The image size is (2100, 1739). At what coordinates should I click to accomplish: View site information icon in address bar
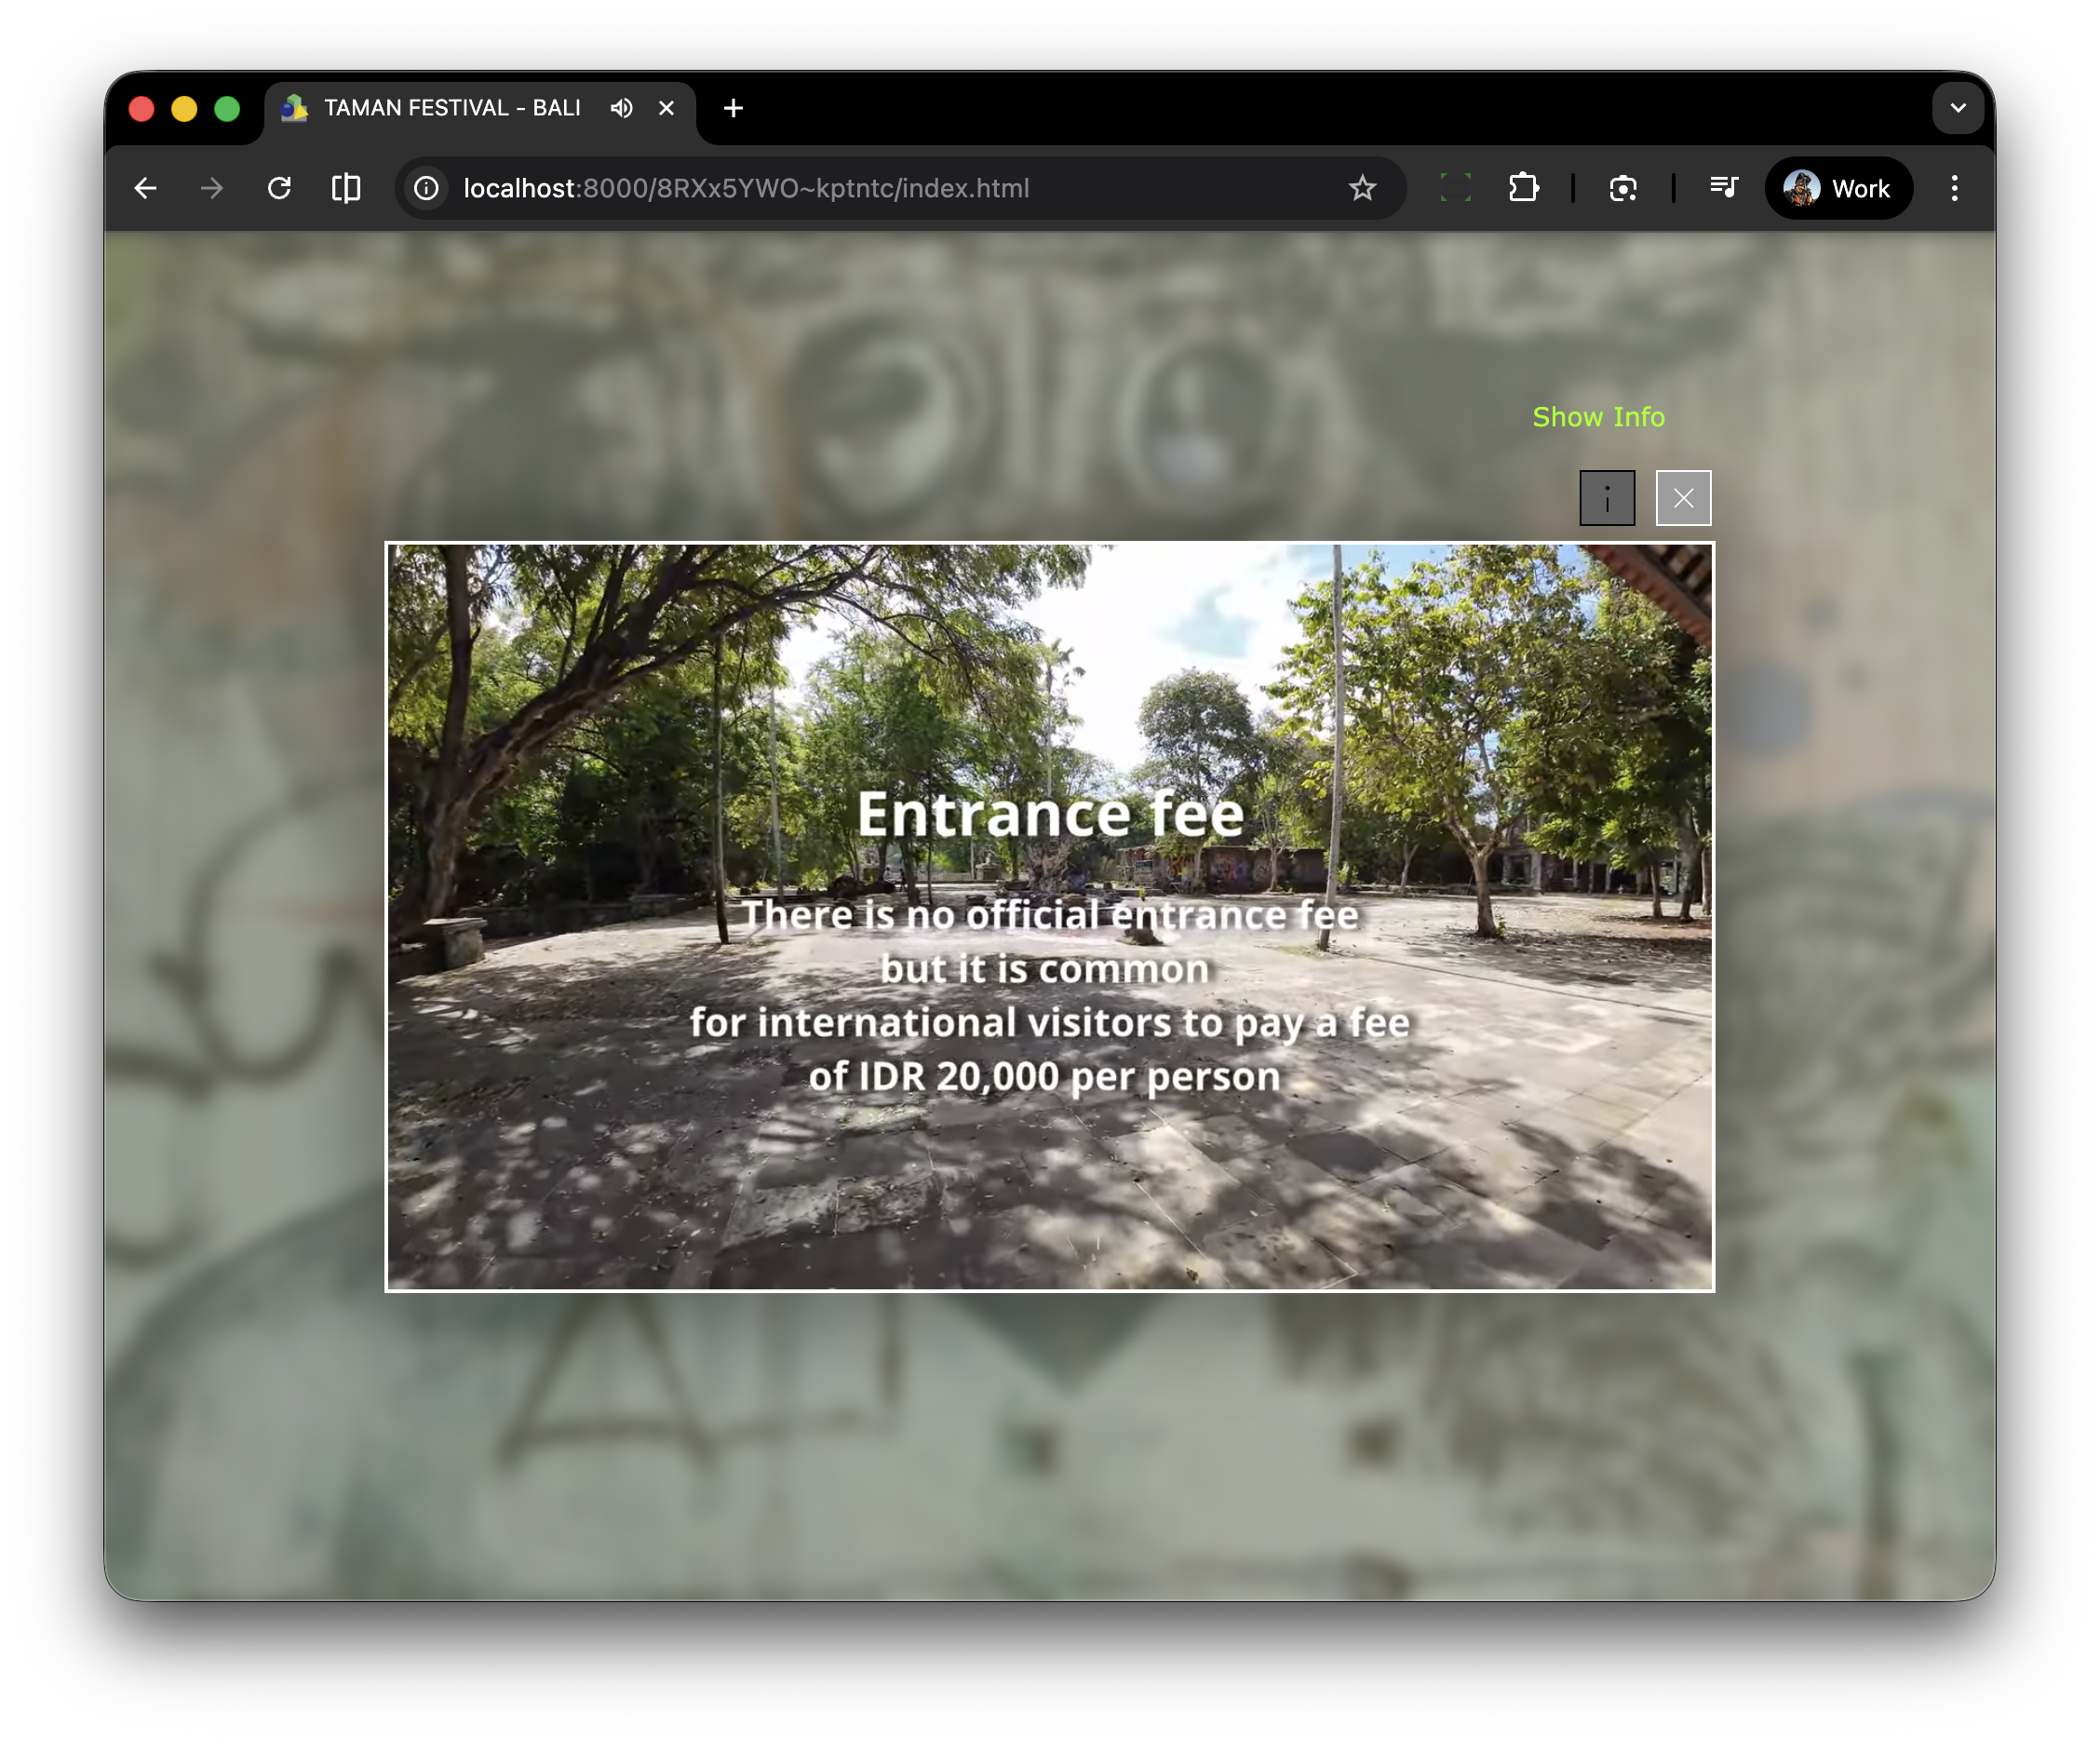pos(427,188)
